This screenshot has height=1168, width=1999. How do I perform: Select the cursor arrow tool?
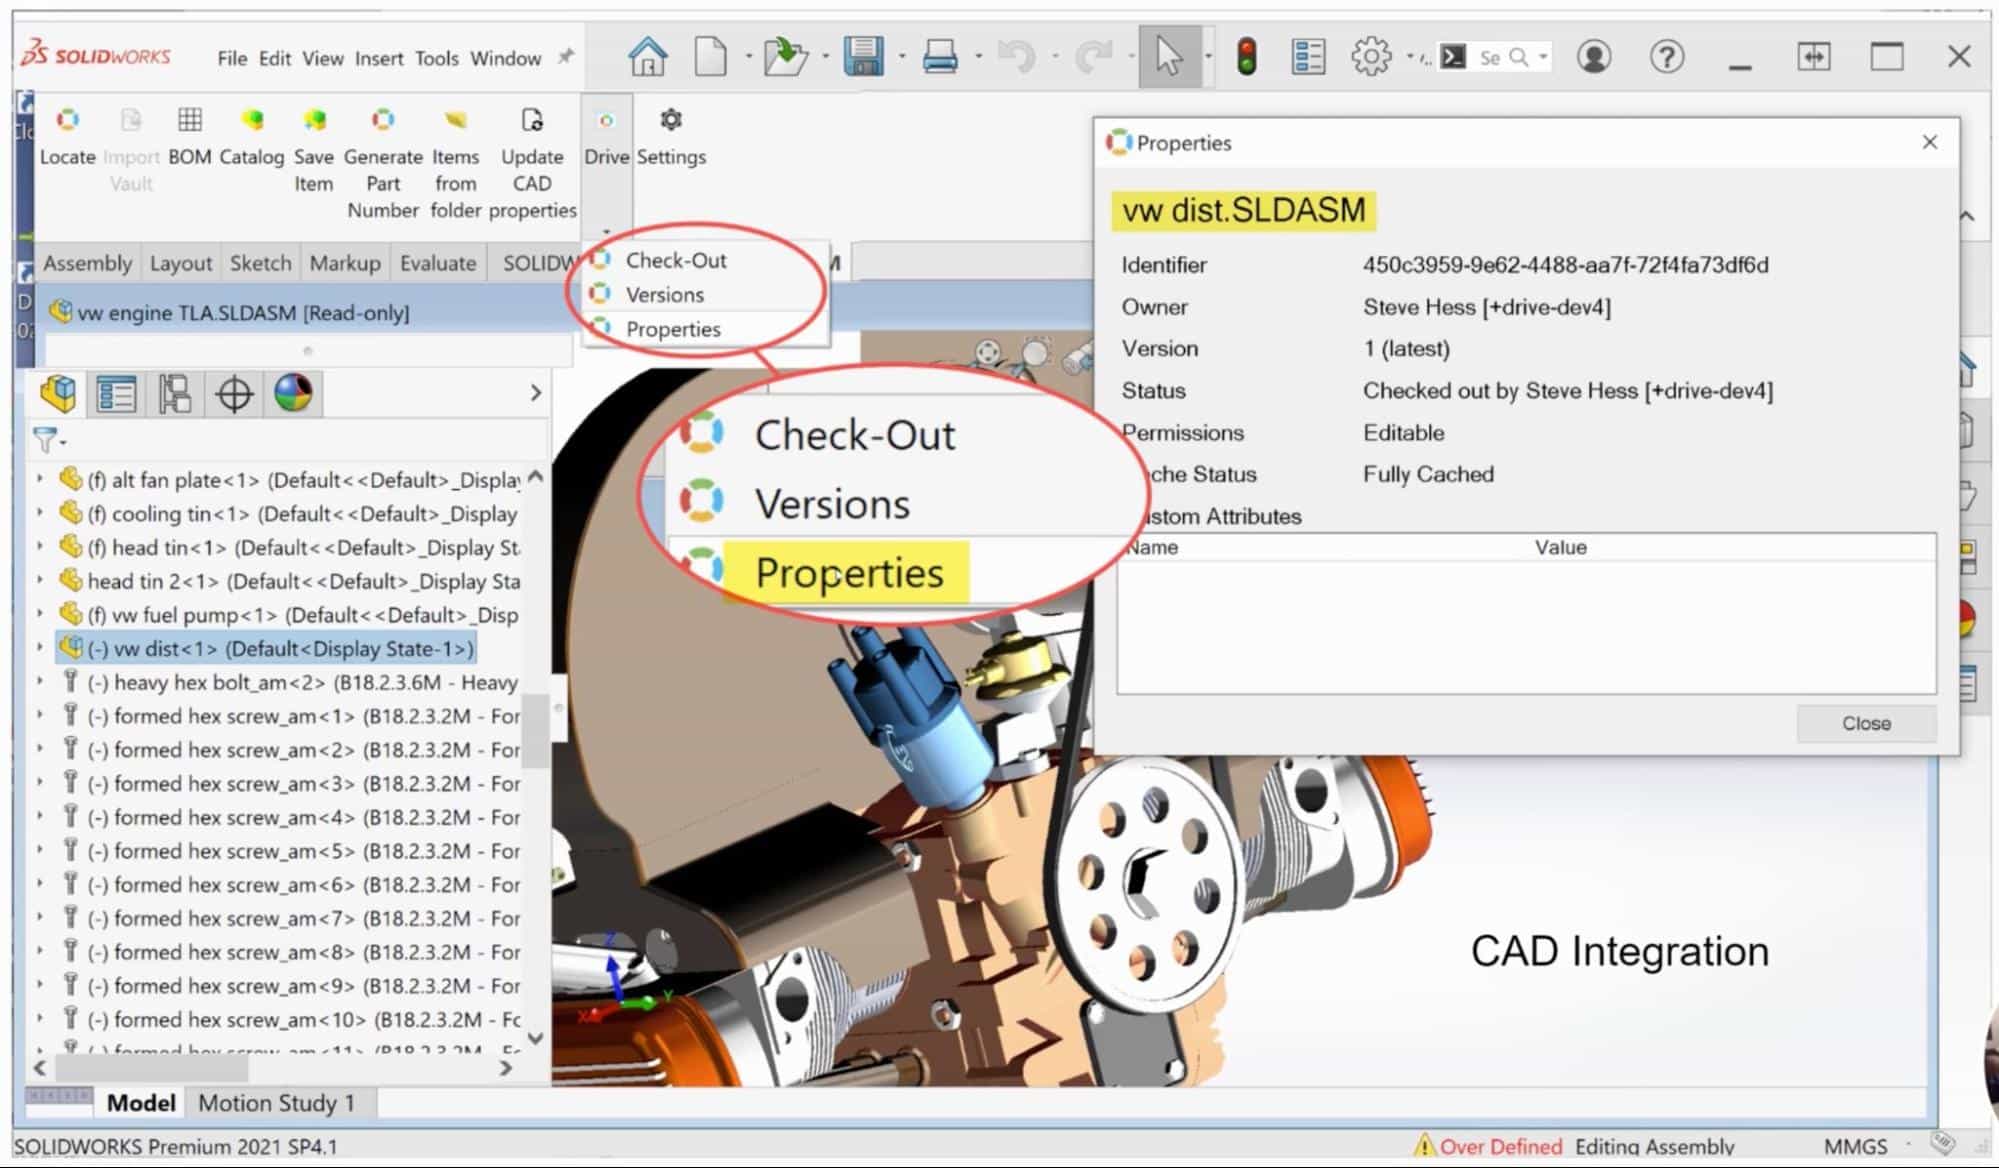[1168, 56]
